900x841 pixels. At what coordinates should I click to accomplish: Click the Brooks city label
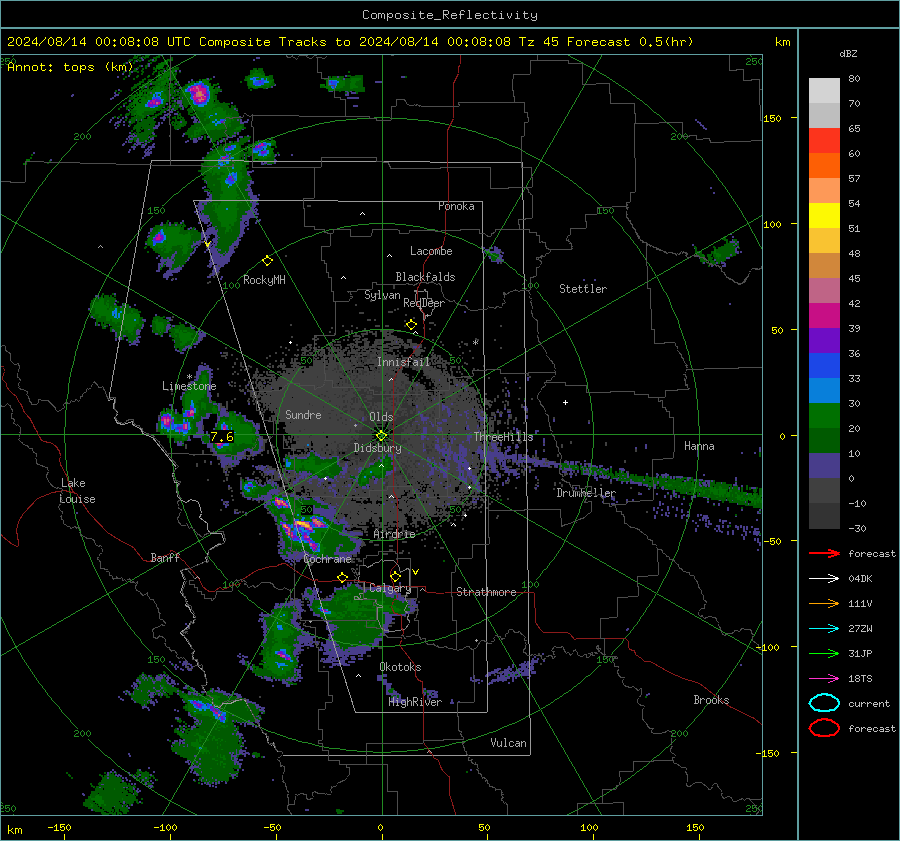(x=711, y=700)
